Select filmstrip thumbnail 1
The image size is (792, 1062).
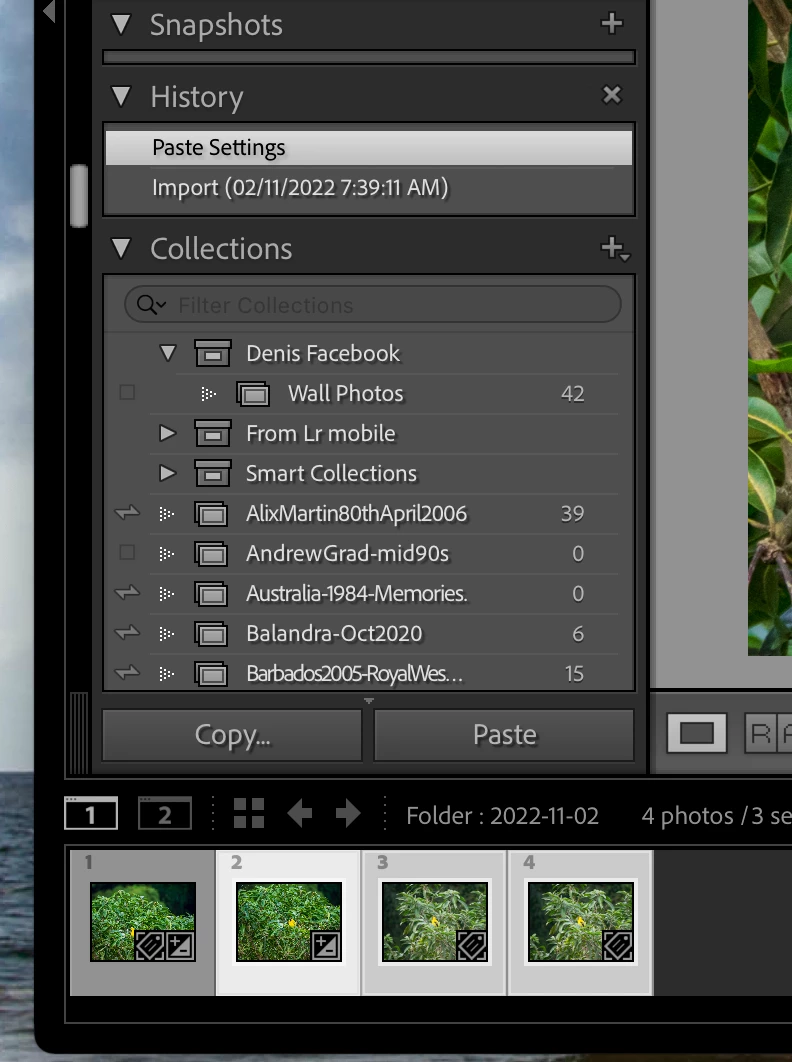[142, 922]
